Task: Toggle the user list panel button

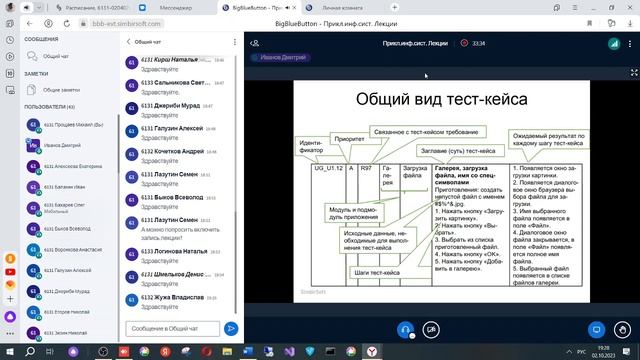Action: 255,43
